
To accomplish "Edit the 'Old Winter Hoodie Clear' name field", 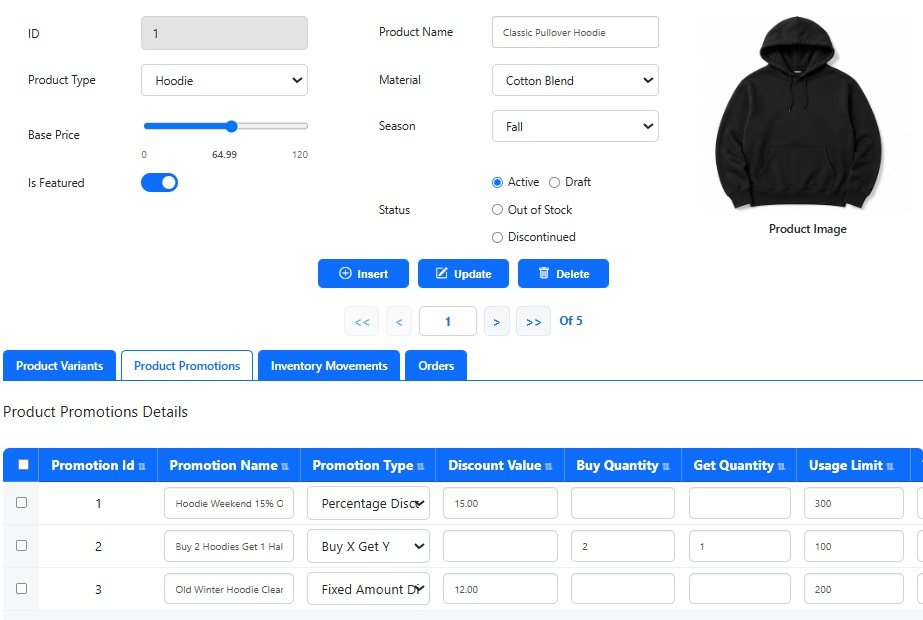I will coord(229,589).
